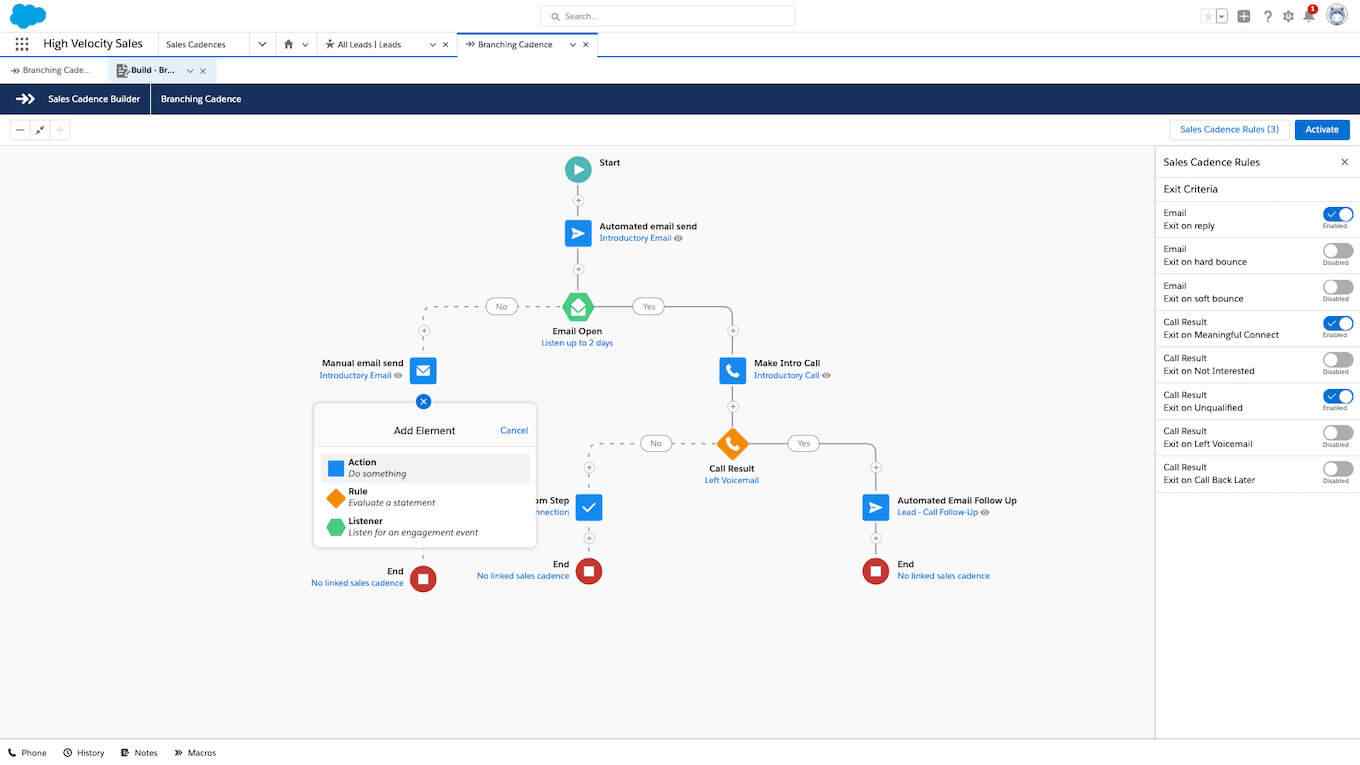
Task: Disable Email Exit on reply toggle
Action: (1338, 215)
